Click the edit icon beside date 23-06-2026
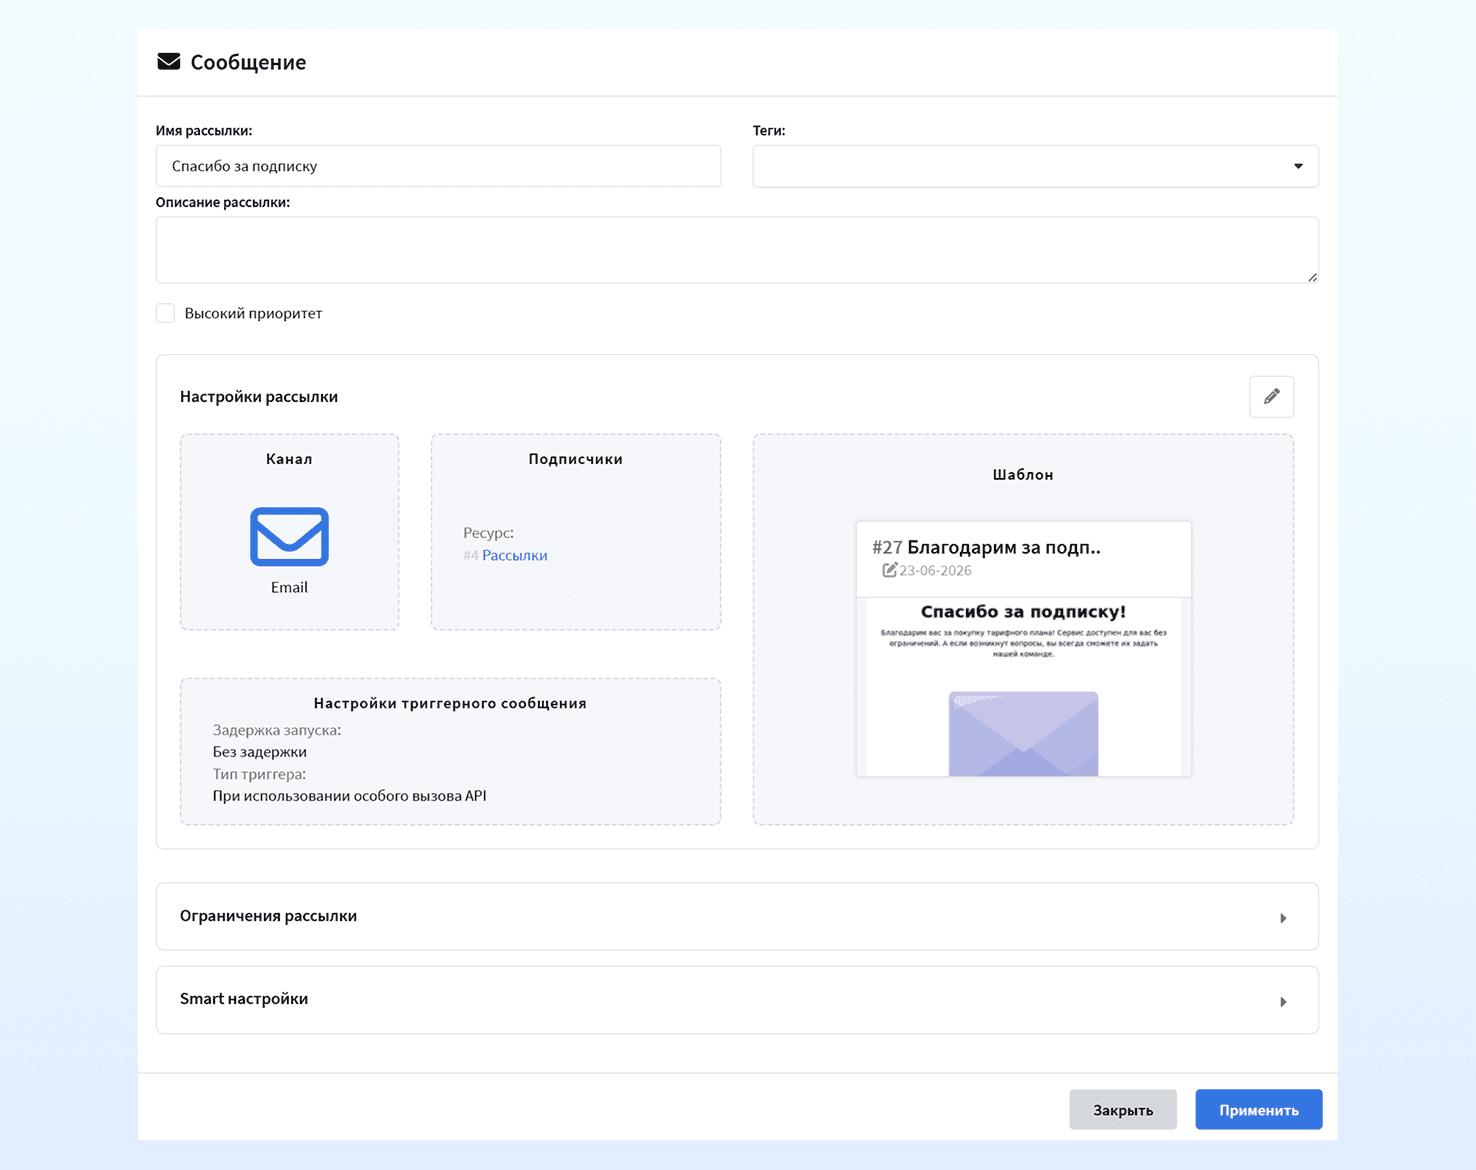The height and width of the screenshot is (1170, 1476). [889, 570]
